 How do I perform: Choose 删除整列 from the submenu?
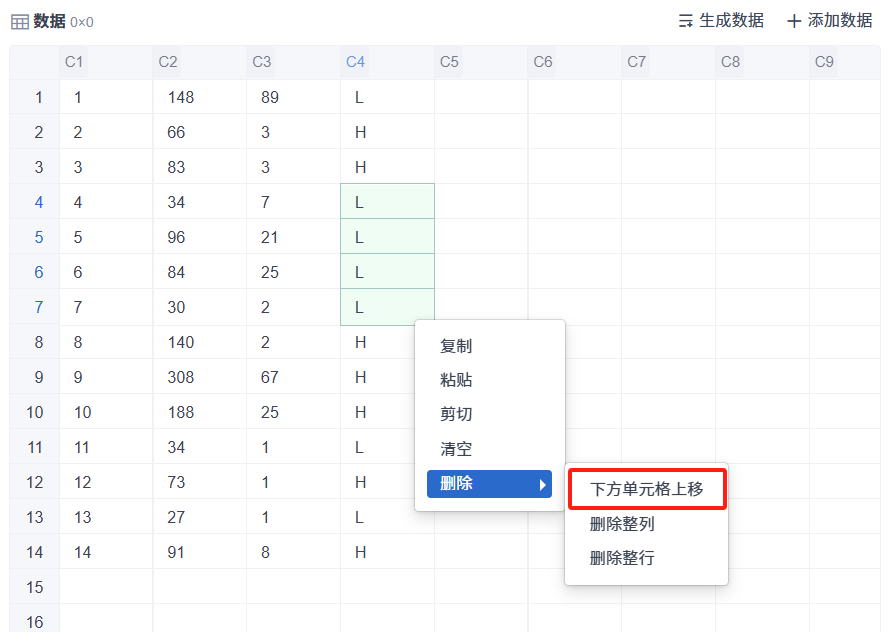[x=622, y=524]
